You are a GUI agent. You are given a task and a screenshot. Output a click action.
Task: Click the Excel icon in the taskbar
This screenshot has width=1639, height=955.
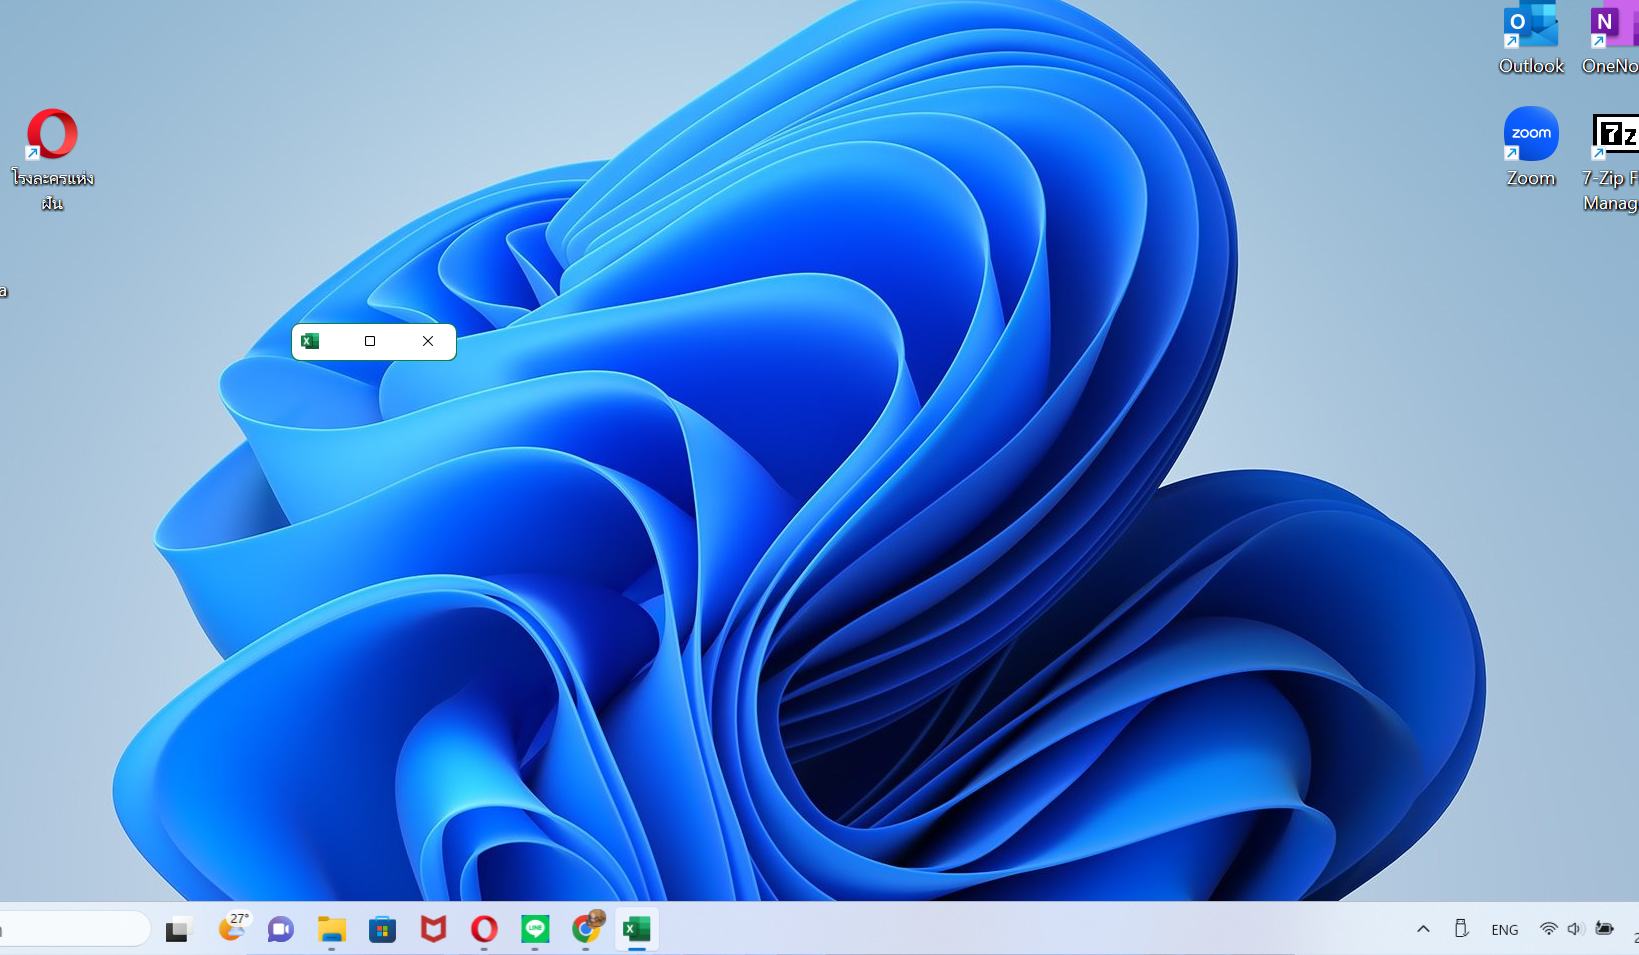[637, 930]
